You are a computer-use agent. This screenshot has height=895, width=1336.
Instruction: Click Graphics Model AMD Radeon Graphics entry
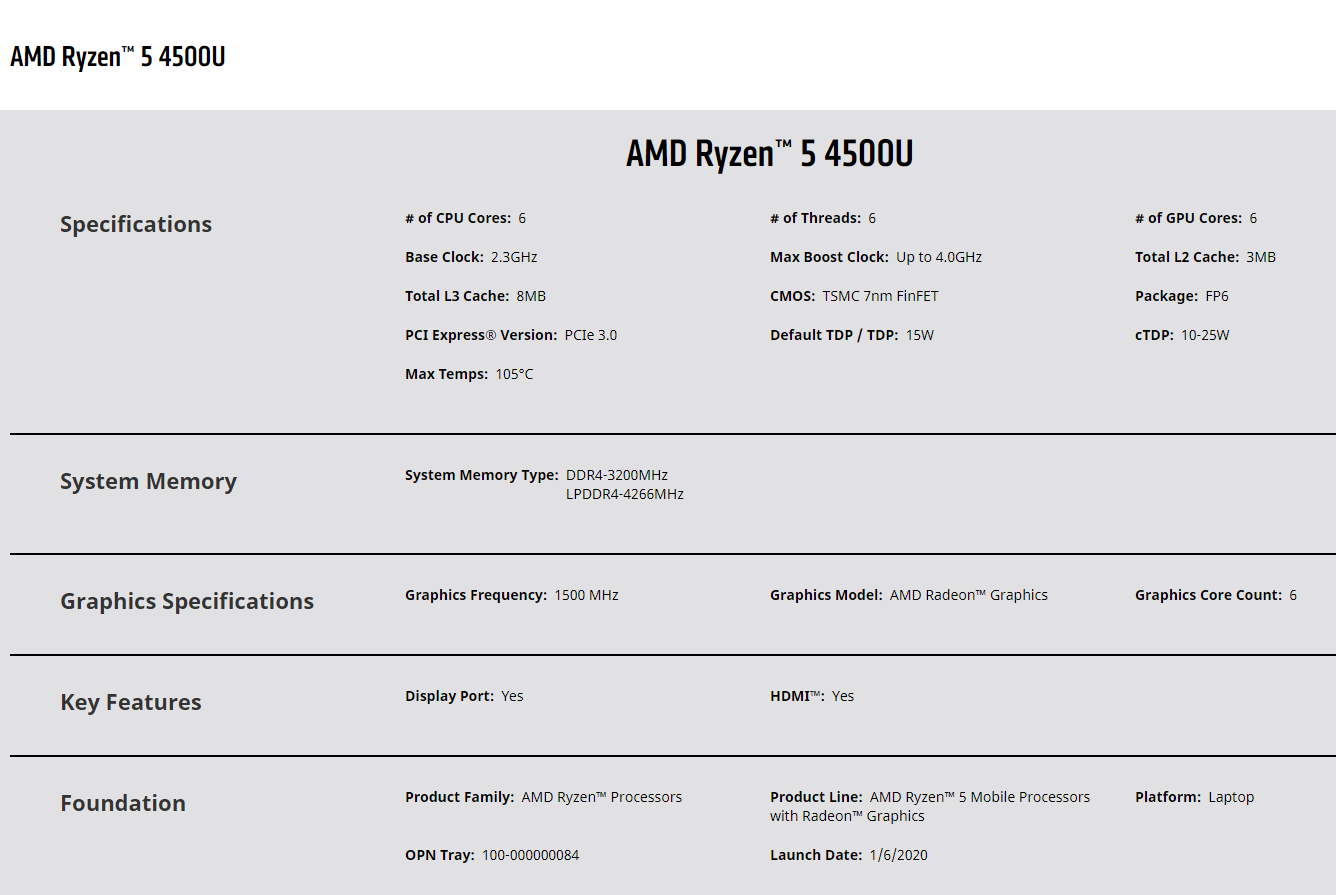909,595
